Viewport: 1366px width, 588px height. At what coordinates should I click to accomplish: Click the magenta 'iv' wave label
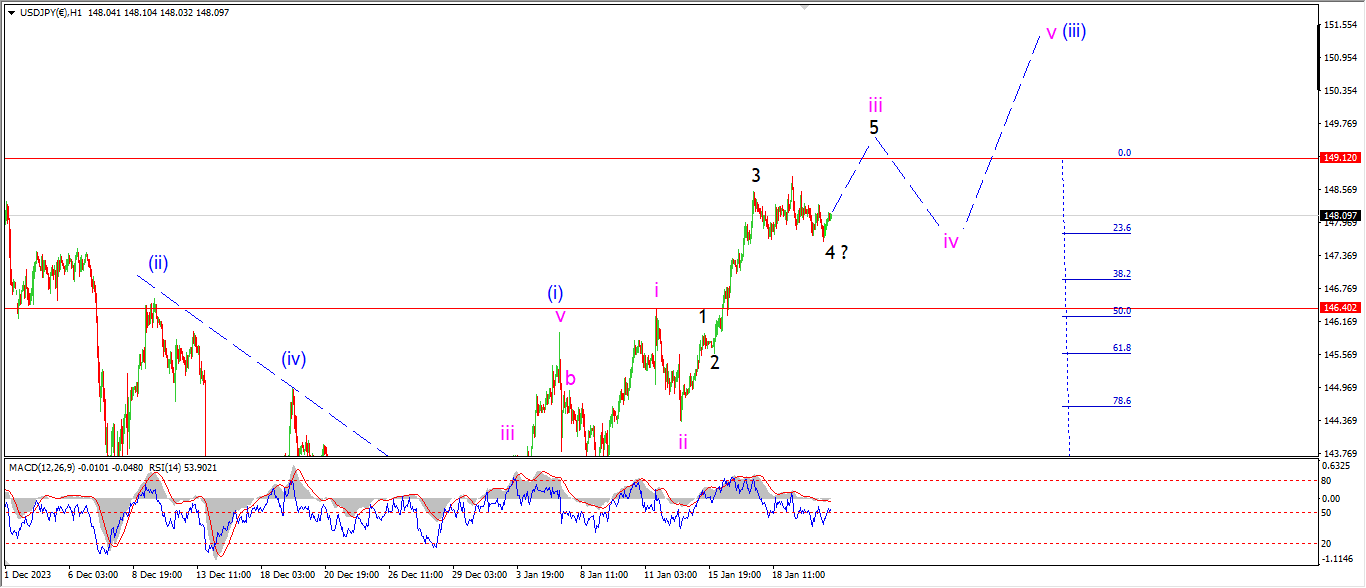click(950, 241)
